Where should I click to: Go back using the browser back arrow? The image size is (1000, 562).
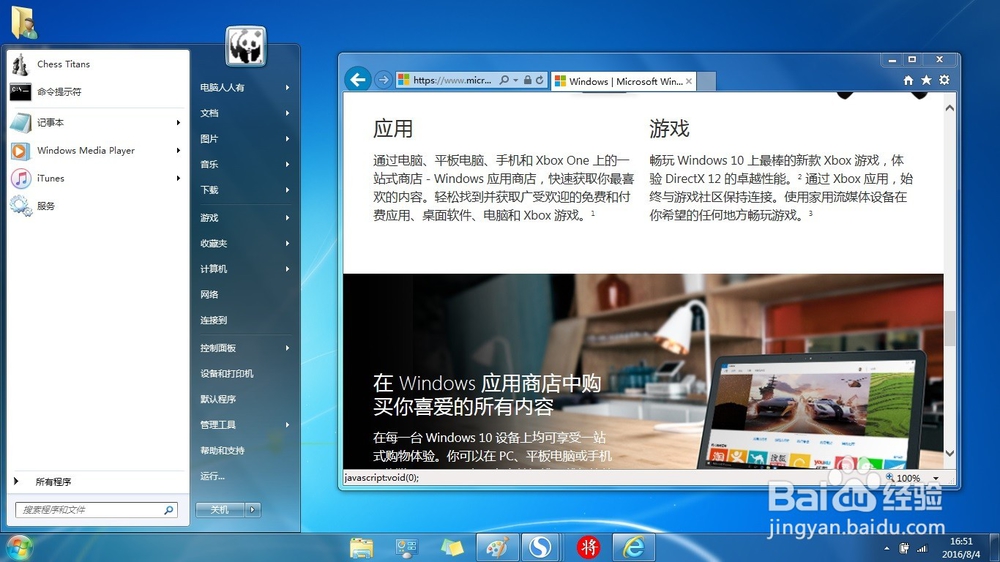coord(358,80)
